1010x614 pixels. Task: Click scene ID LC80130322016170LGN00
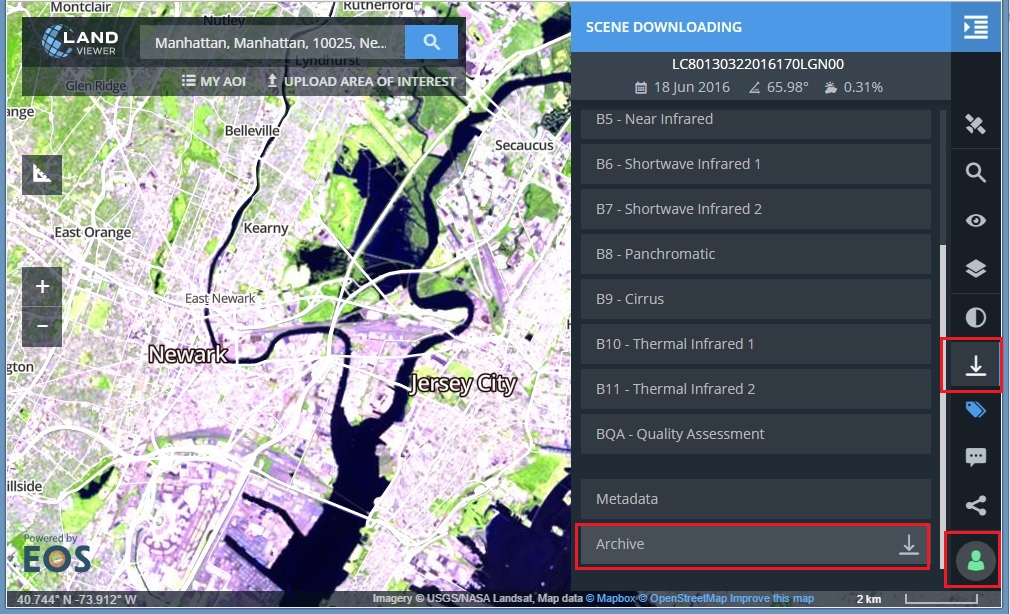[758, 64]
